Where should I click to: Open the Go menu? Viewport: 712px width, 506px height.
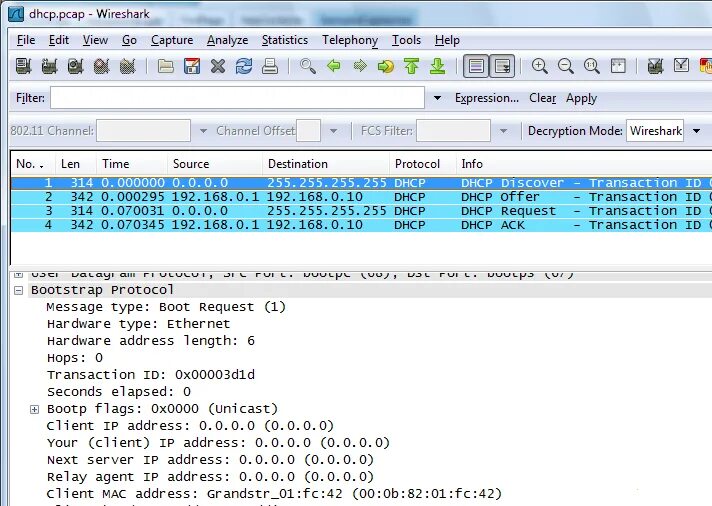(129, 40)
